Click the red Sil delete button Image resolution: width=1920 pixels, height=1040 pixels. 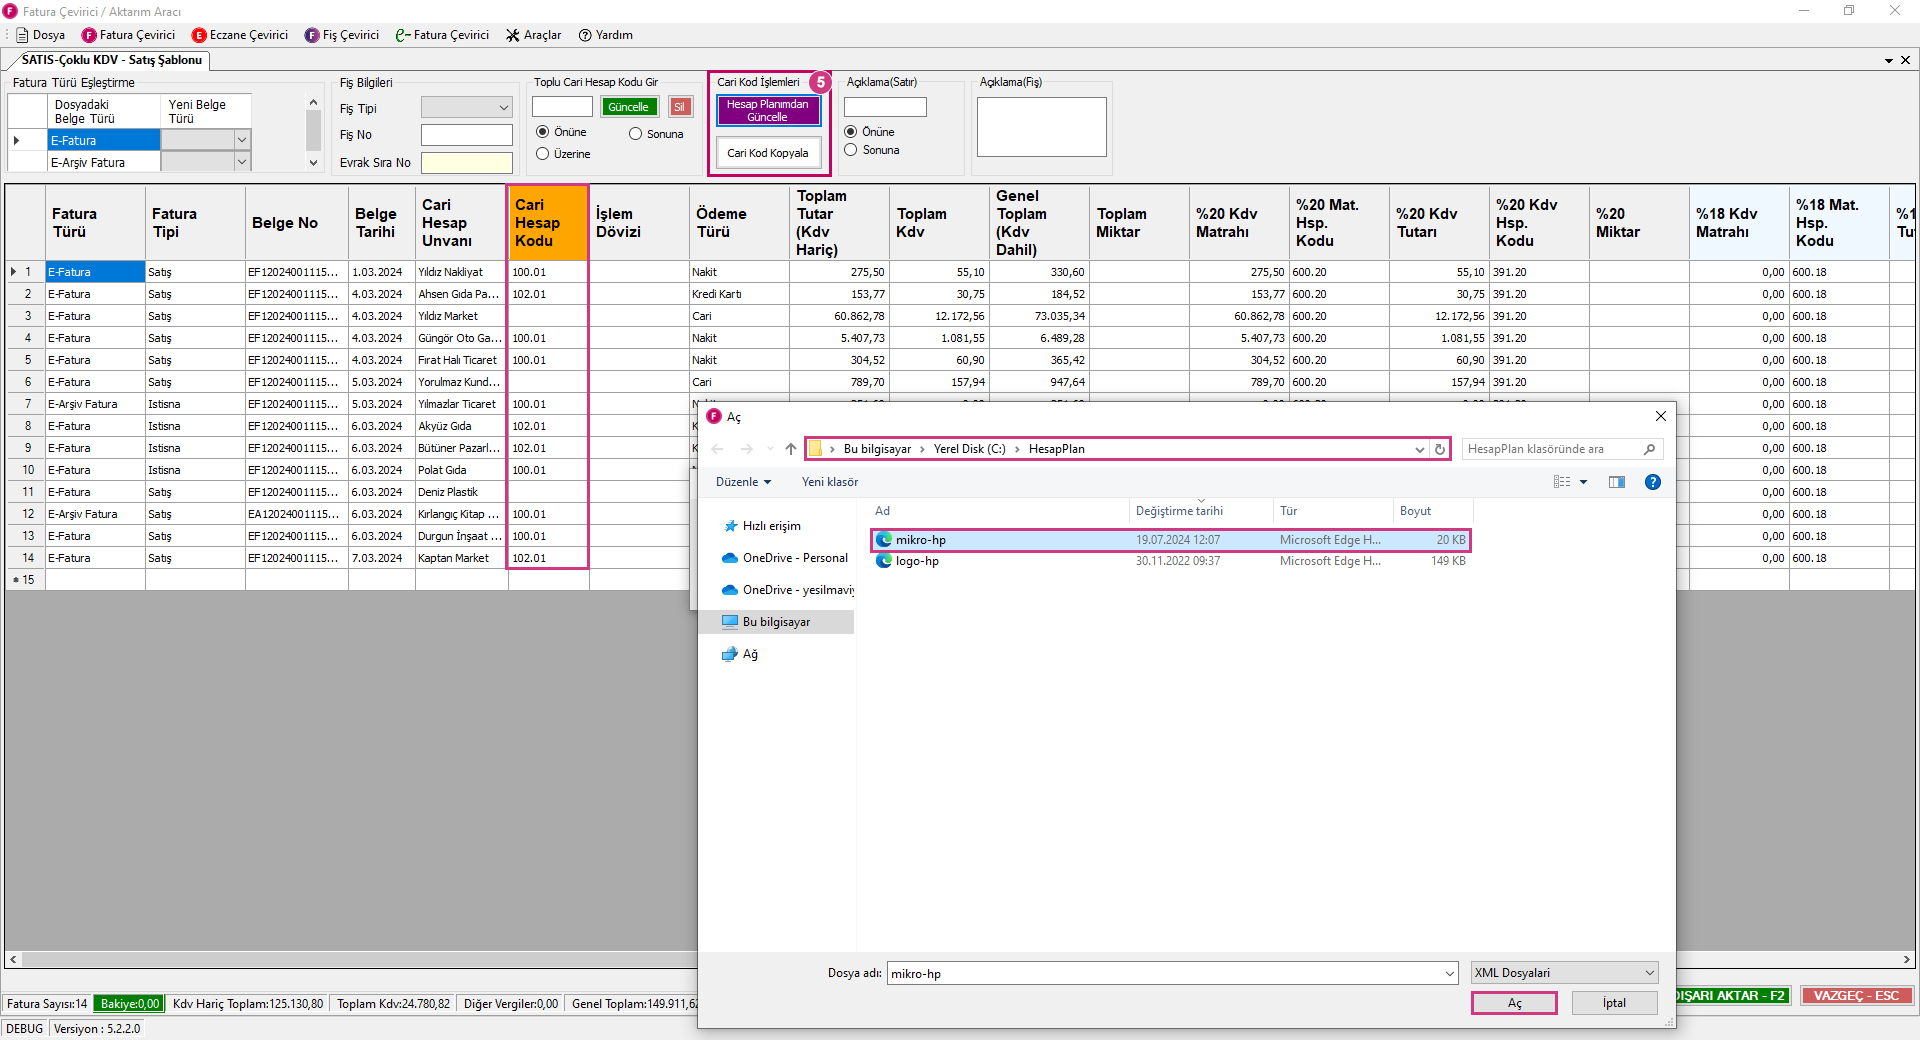tap(680, 107)
